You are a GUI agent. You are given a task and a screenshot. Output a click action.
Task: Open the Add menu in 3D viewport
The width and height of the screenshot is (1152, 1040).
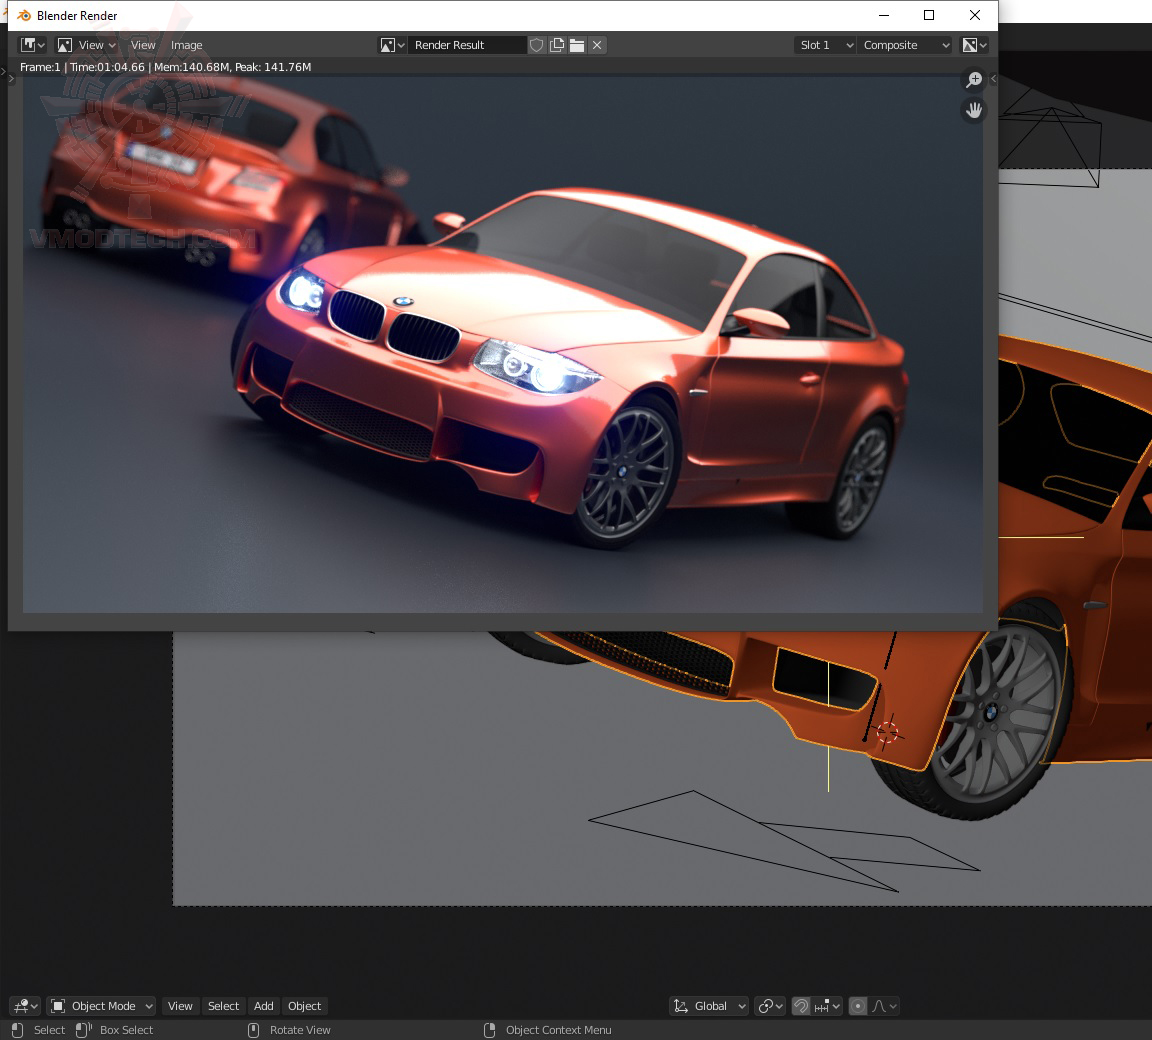[x=264, y=1006]
